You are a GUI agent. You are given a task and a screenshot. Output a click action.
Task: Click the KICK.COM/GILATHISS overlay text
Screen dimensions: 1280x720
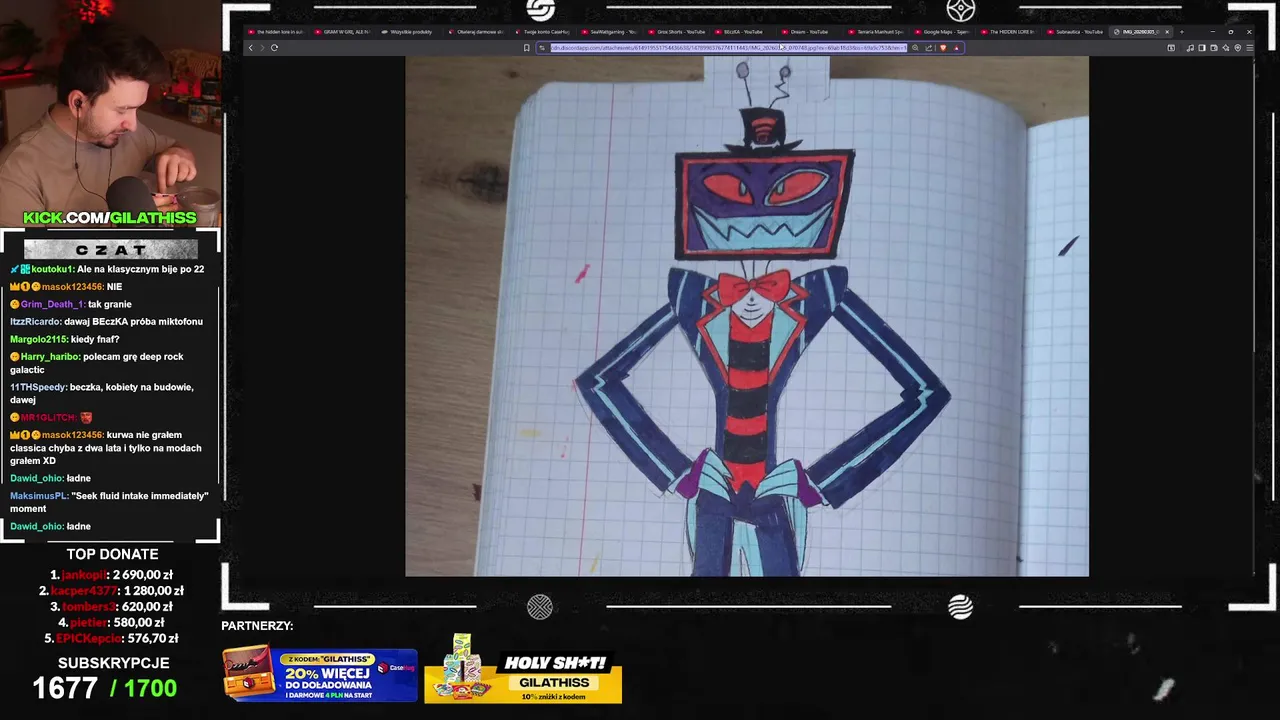(x=110, y=218)
